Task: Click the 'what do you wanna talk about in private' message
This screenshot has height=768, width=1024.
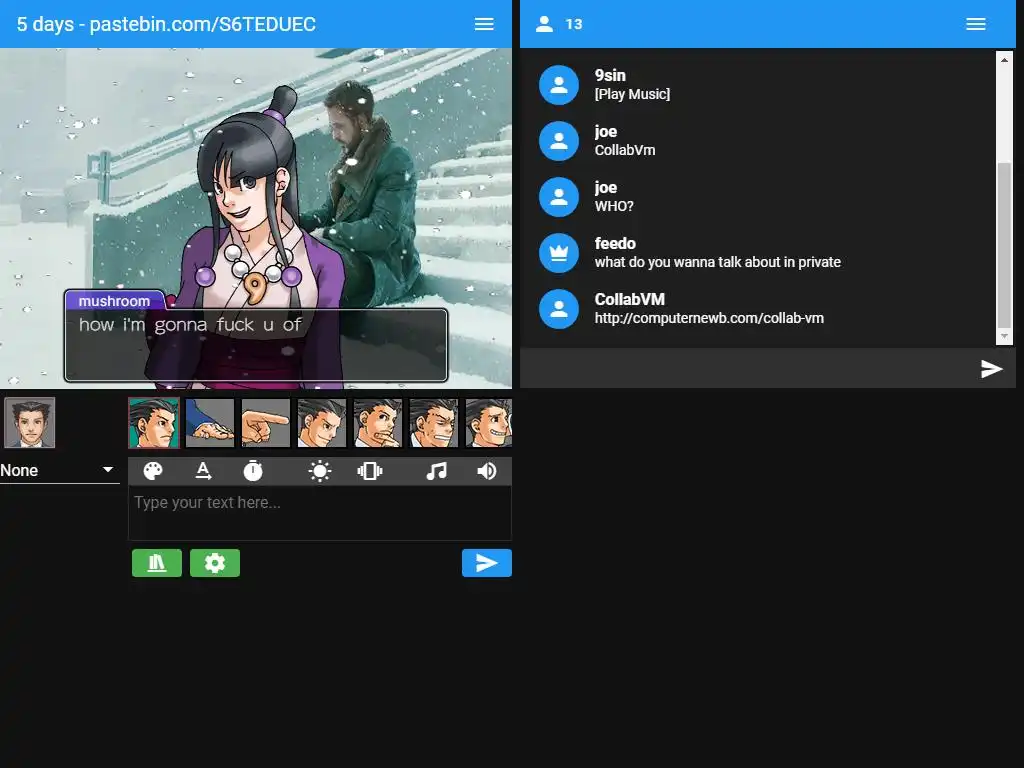Action: 718,262
